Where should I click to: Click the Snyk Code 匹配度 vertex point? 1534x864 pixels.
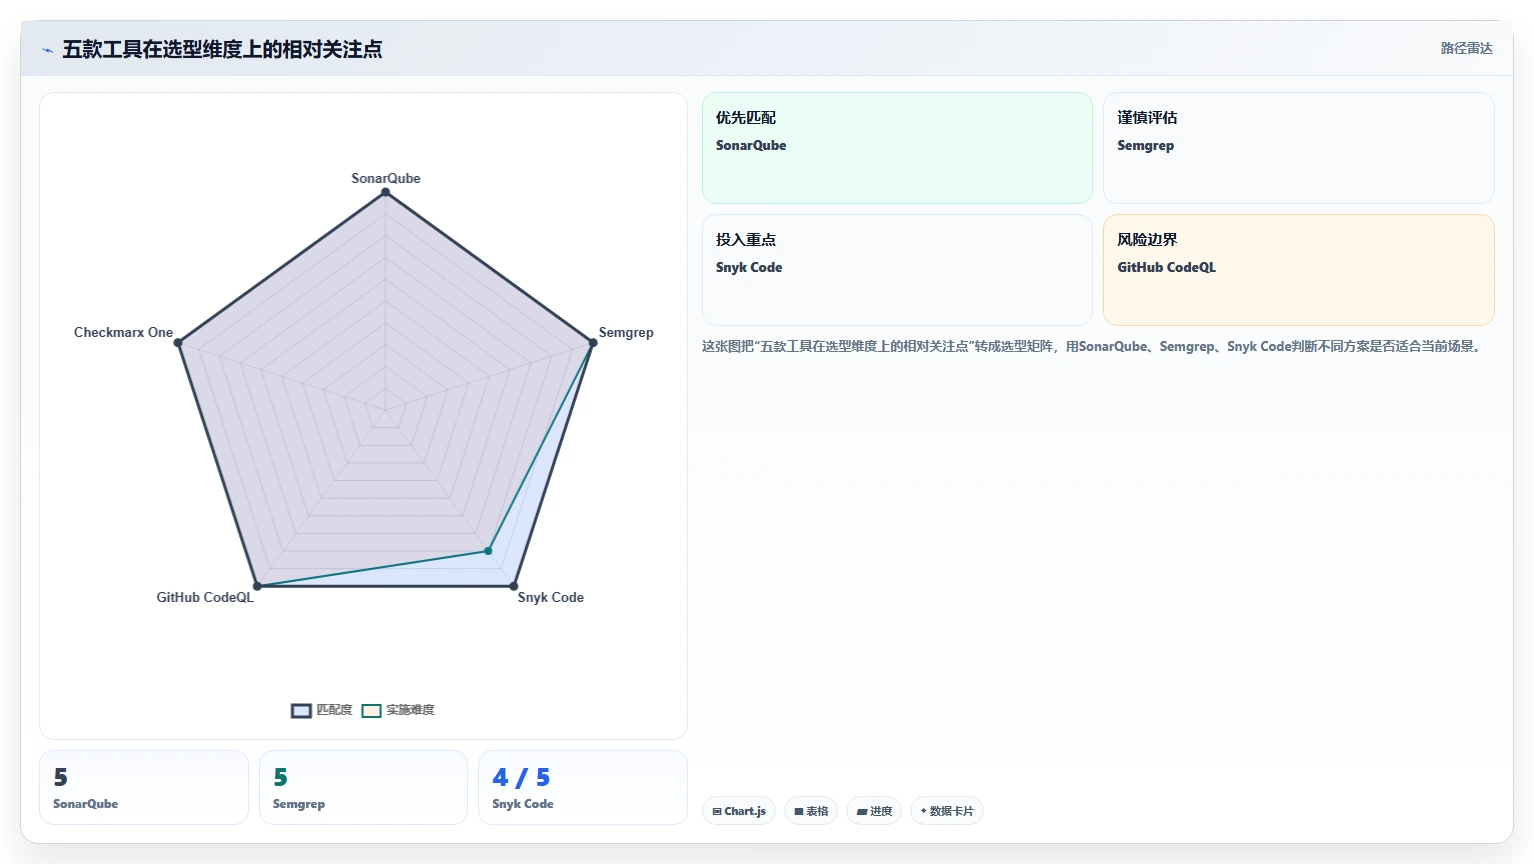click(514, 586)
